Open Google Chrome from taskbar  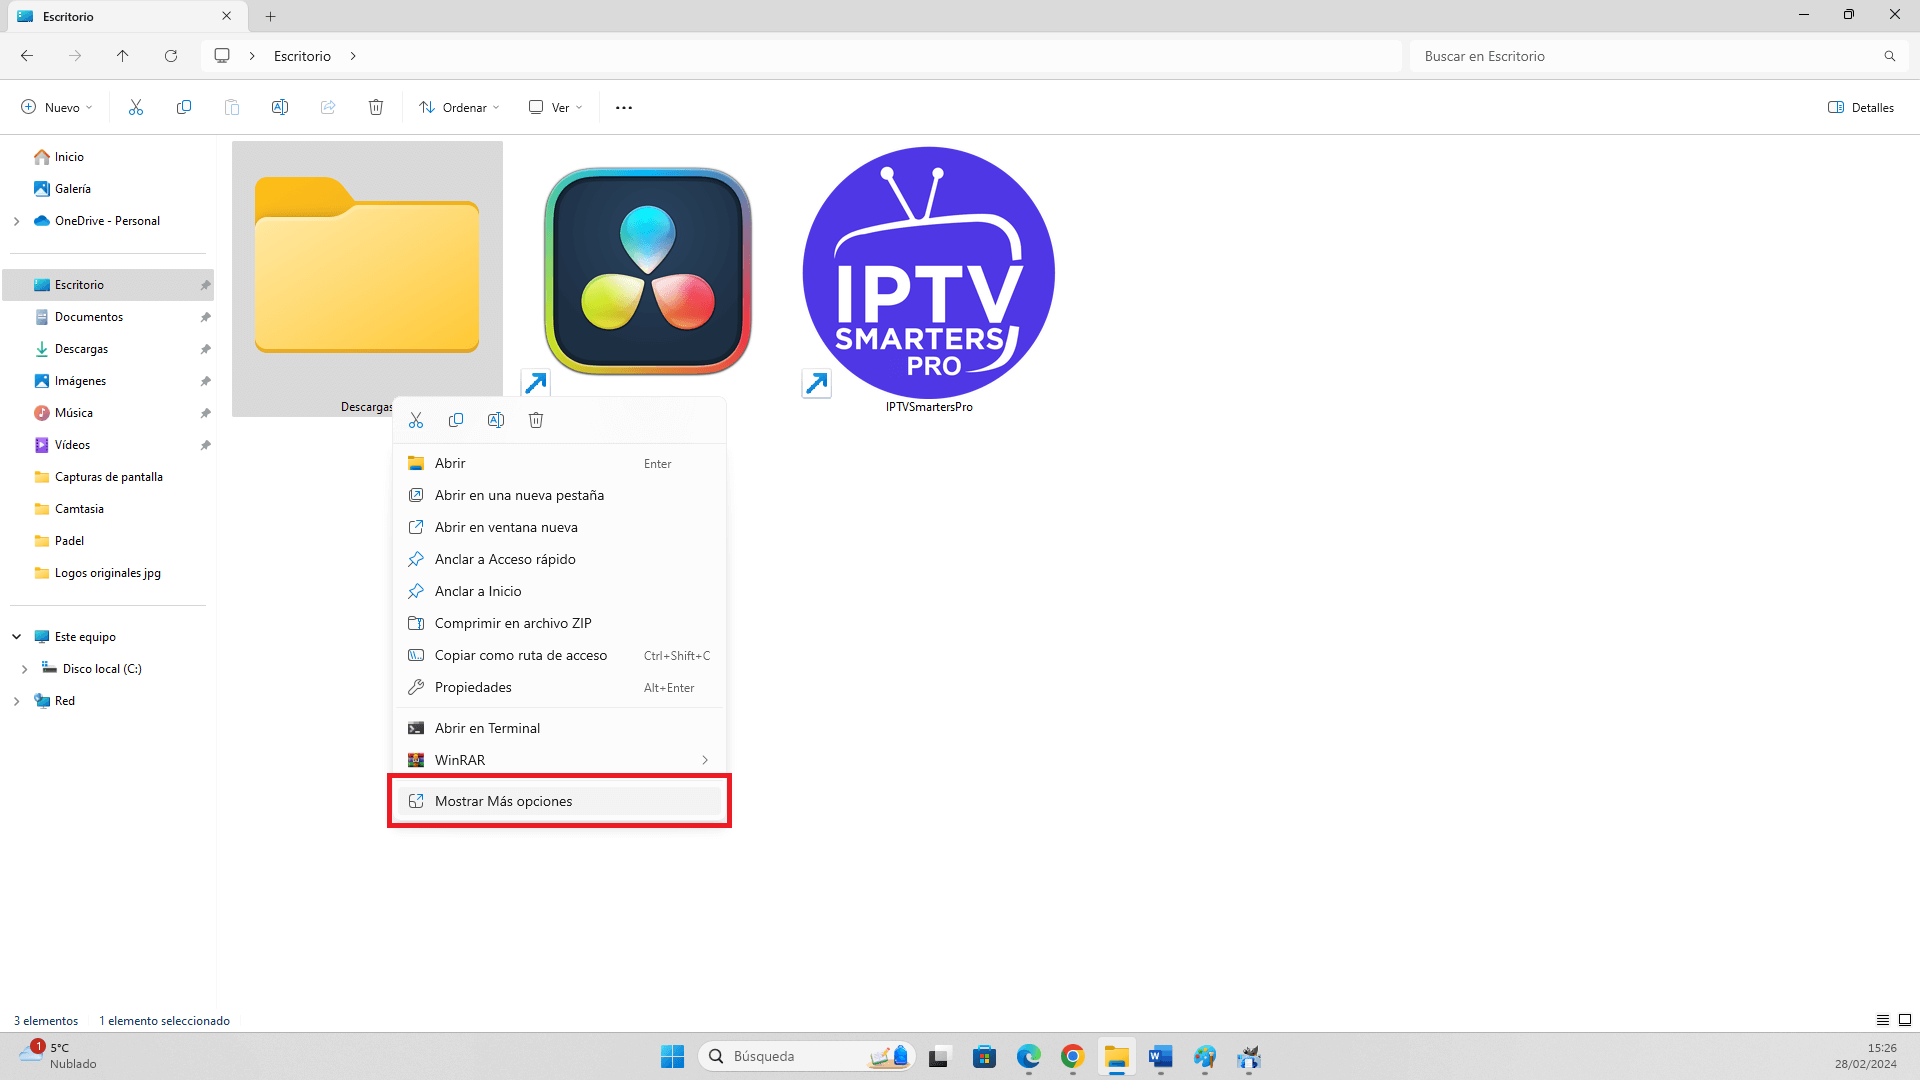tap(1073, 1056)
